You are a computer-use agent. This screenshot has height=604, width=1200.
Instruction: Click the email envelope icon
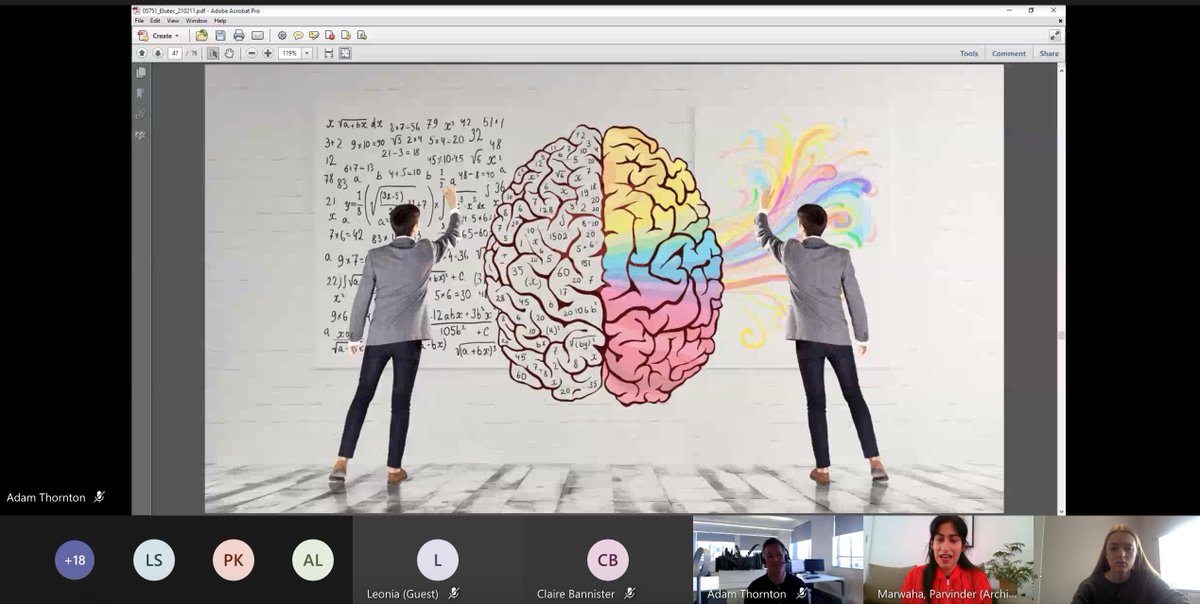tap(257, 35)
